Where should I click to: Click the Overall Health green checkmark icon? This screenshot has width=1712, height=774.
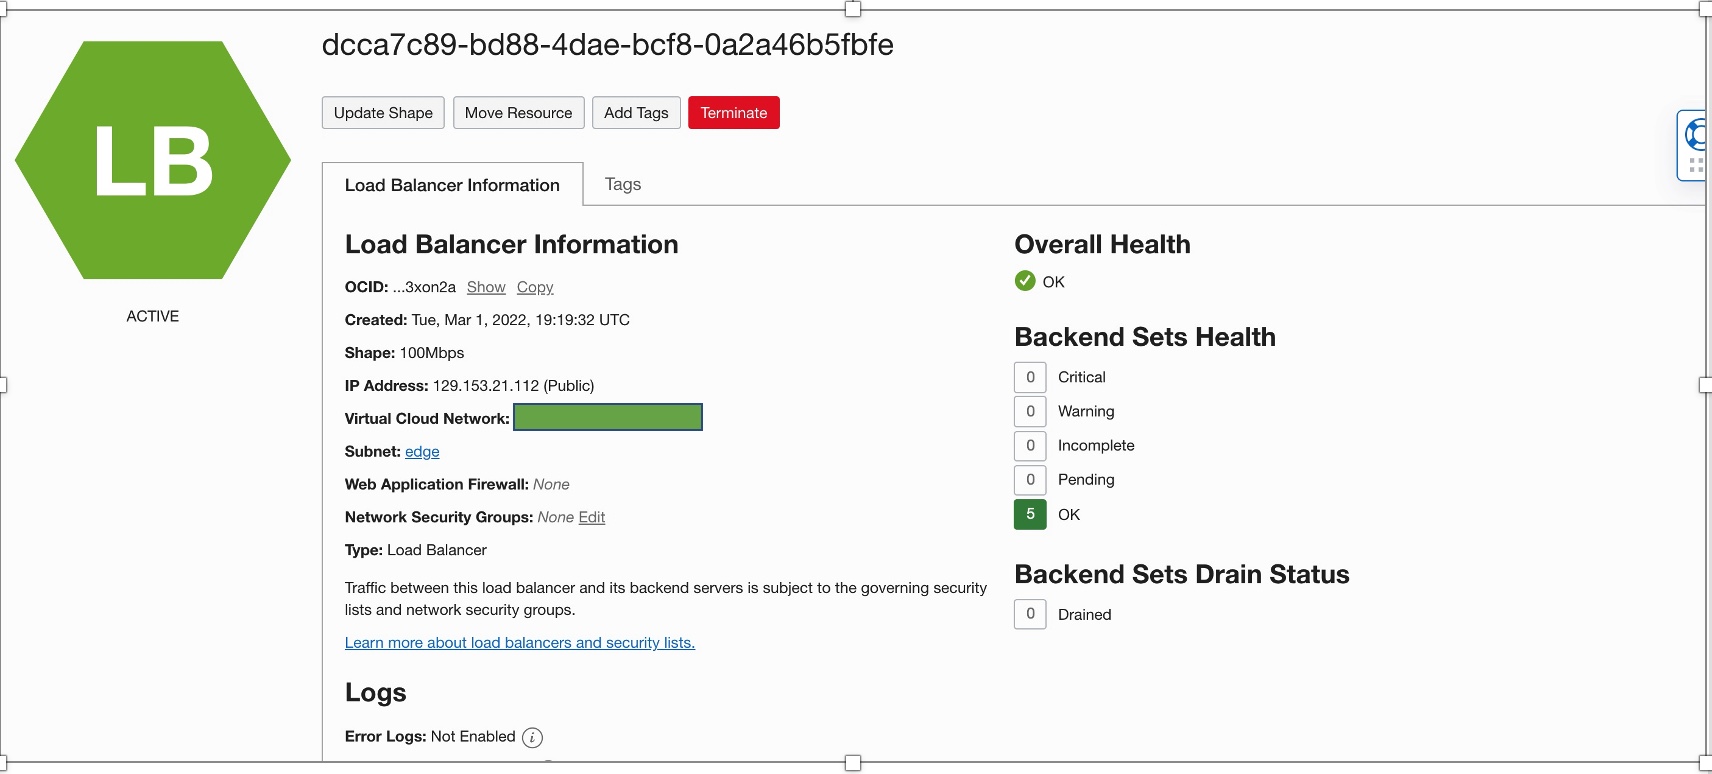[x=1025, y=281]
